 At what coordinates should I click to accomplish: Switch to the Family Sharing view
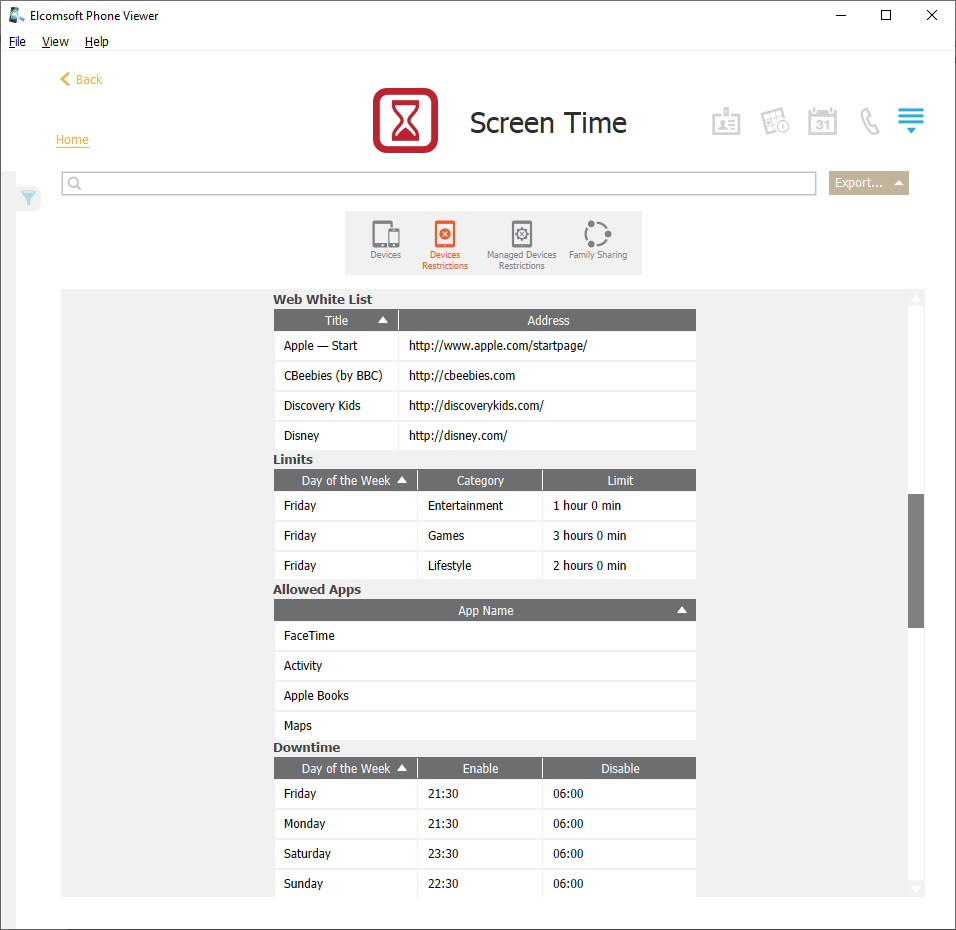tap(597, 241)
